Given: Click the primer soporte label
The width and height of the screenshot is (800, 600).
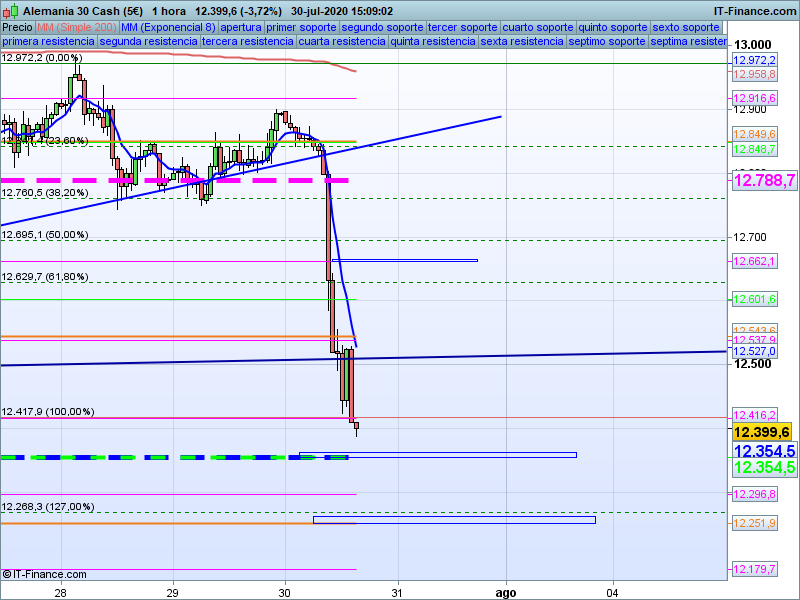Looking at the screenshot, I should pos(302,28).
